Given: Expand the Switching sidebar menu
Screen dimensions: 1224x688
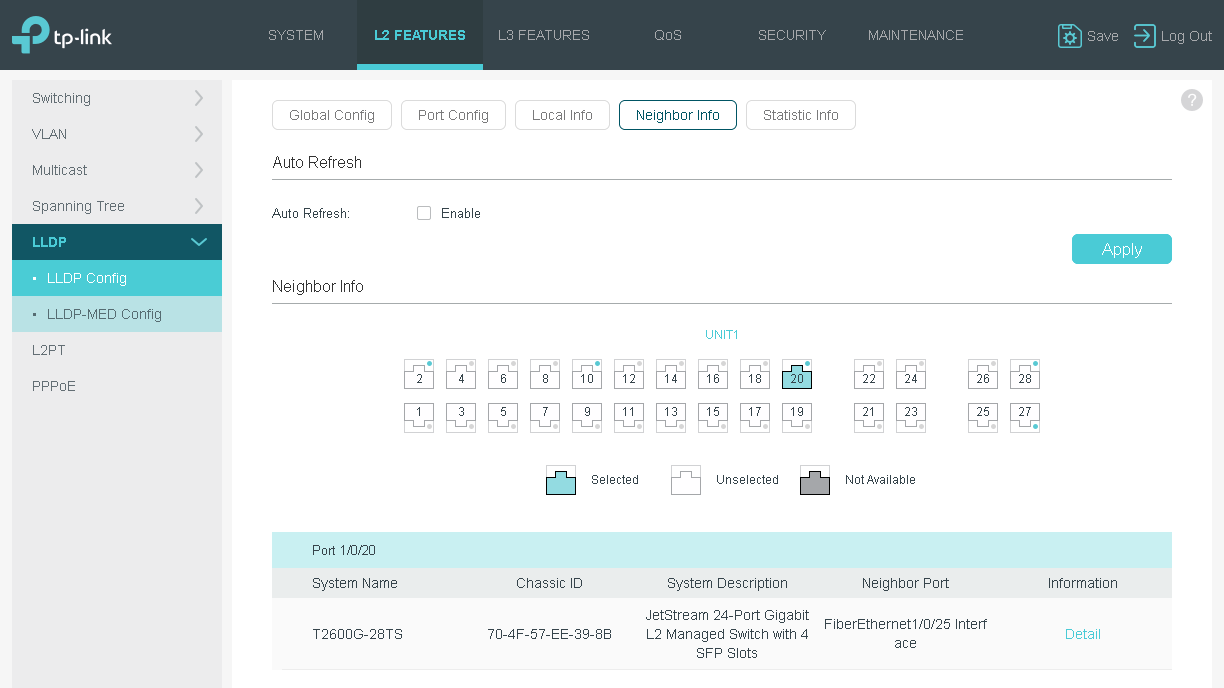Looking at the screenshot, I should pos(117,98).
